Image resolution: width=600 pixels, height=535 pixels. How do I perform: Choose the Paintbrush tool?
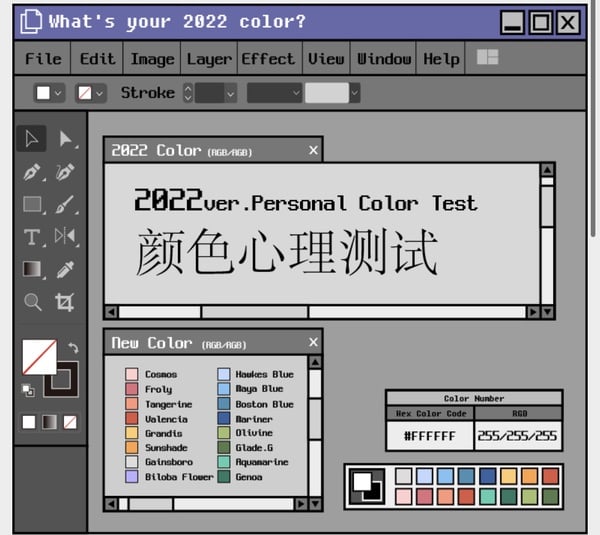(65, 204)
